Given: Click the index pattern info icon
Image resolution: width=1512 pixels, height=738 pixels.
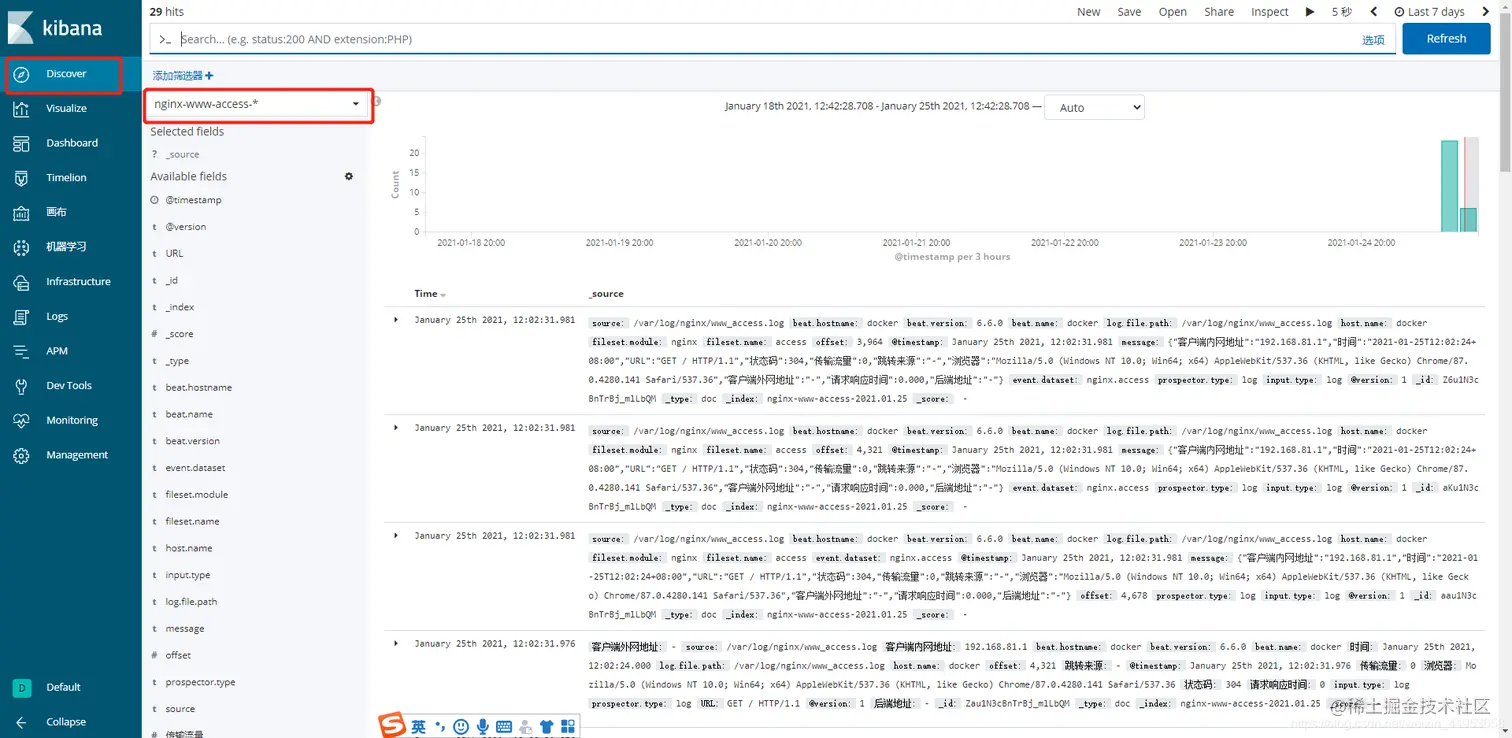Looking at the screenshot, I should pos(377,101).
